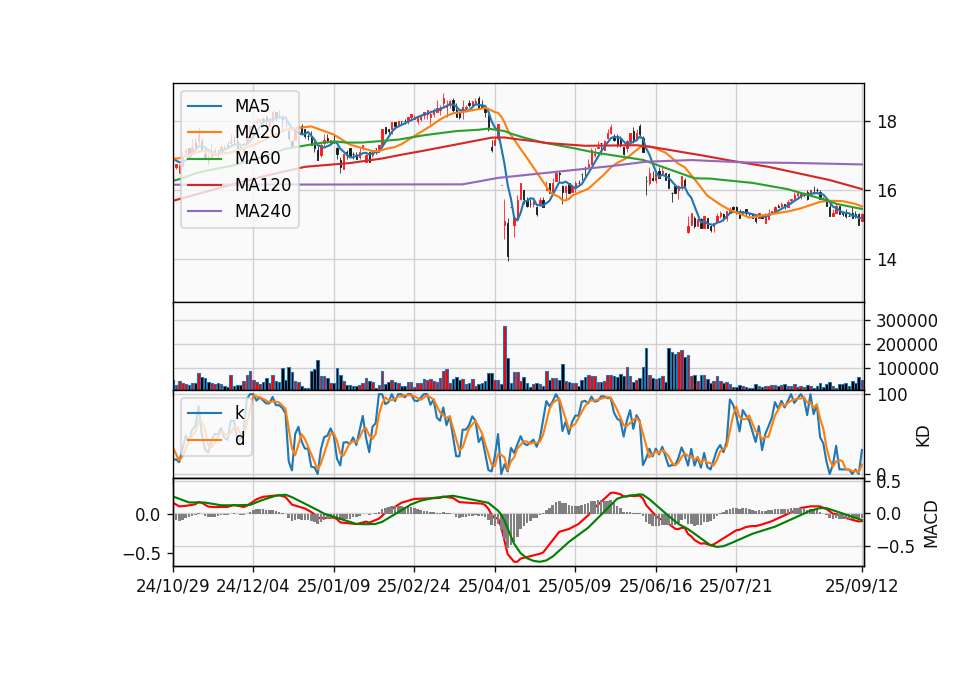Click the vertical MACD axis title
Image resolution: width=960 pixels, height=690 pixels.
click(931, 524)
